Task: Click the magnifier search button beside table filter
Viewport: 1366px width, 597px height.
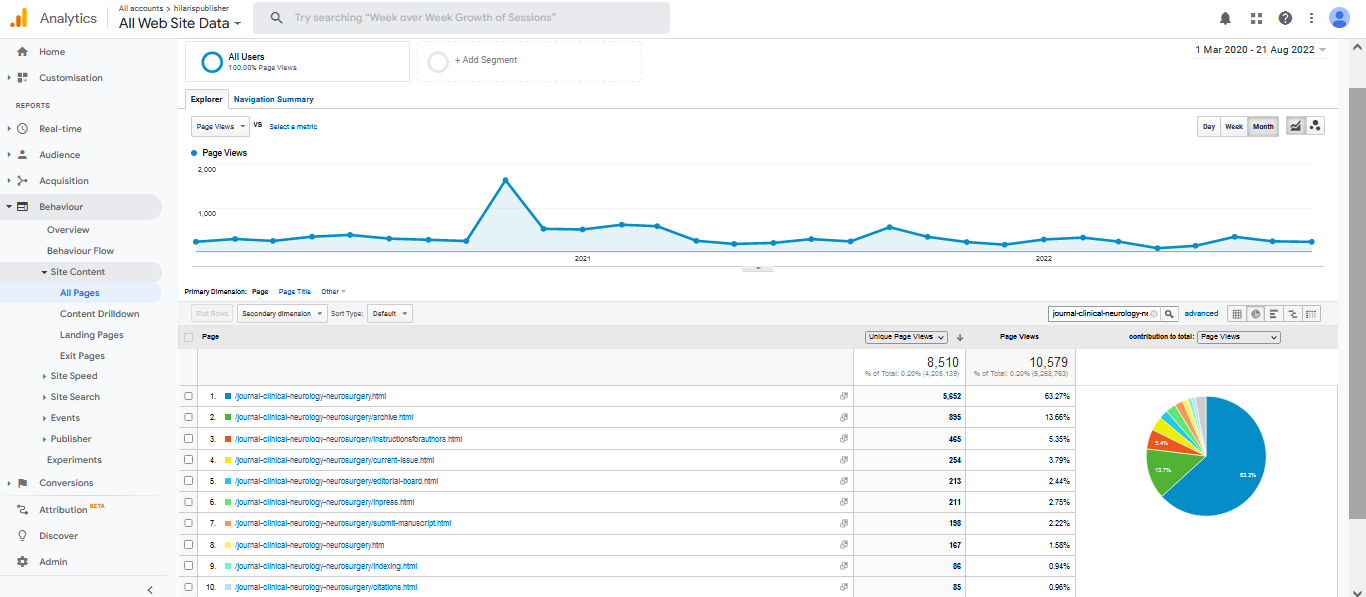Action: click(x=1170, y=314)
